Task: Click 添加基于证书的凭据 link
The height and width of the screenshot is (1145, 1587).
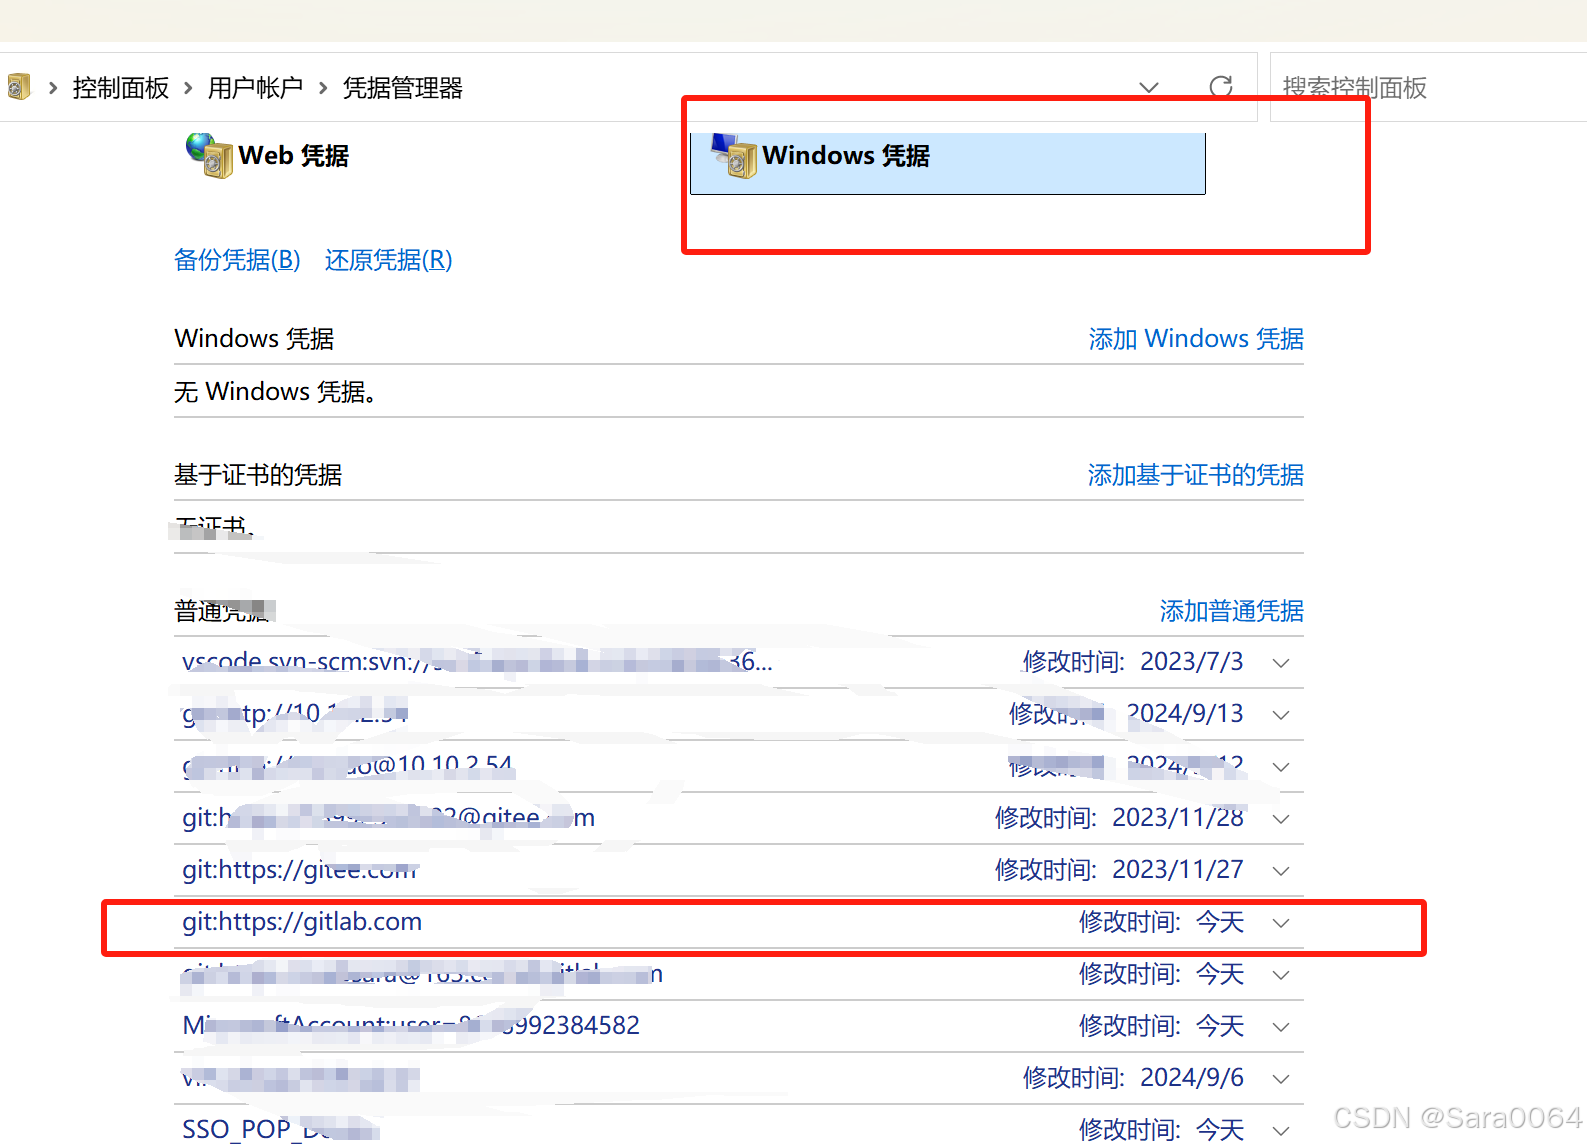Action: coord(1196,475)
